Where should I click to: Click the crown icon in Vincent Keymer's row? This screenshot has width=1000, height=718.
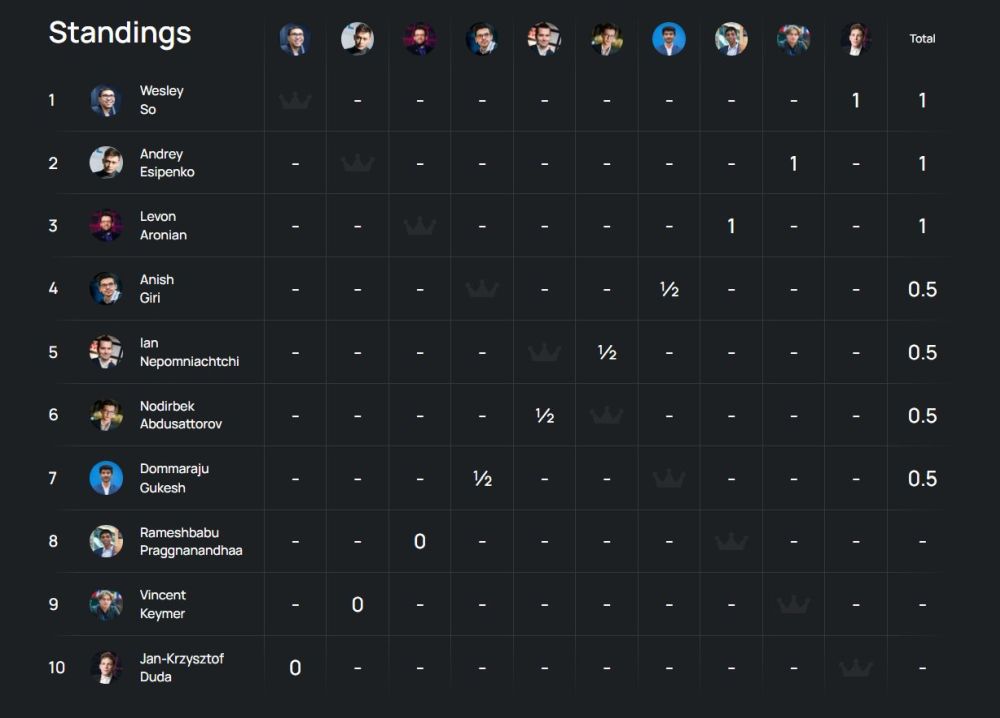coord(793,604)
